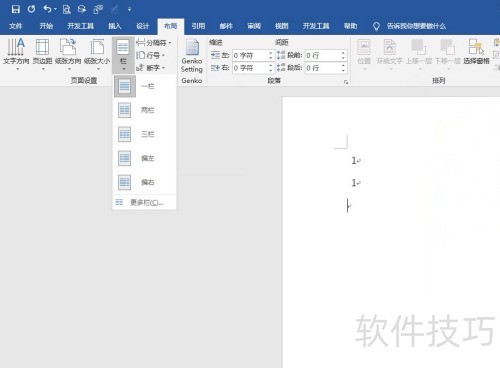This screenshot has width=500, height=368.
Task: Switch to the 引用 tab
Action: 198,26
